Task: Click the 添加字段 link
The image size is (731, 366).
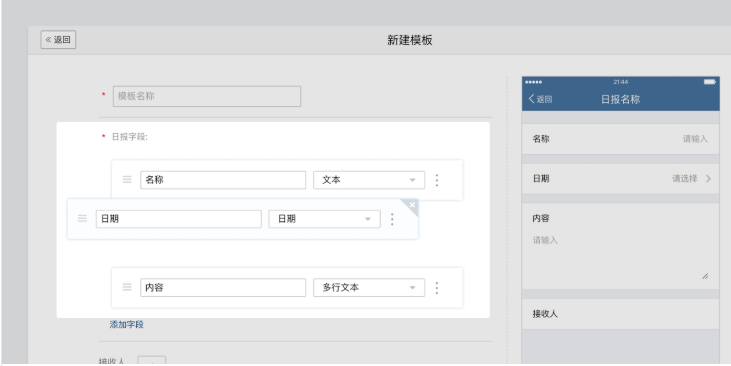Action: click(x=127, y=325)
